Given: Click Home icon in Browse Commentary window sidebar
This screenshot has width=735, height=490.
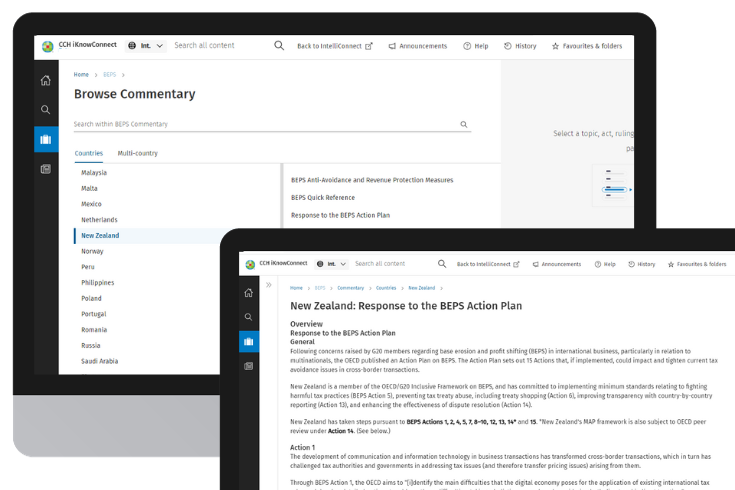Looking at the screenshot, I should point(46,80).
